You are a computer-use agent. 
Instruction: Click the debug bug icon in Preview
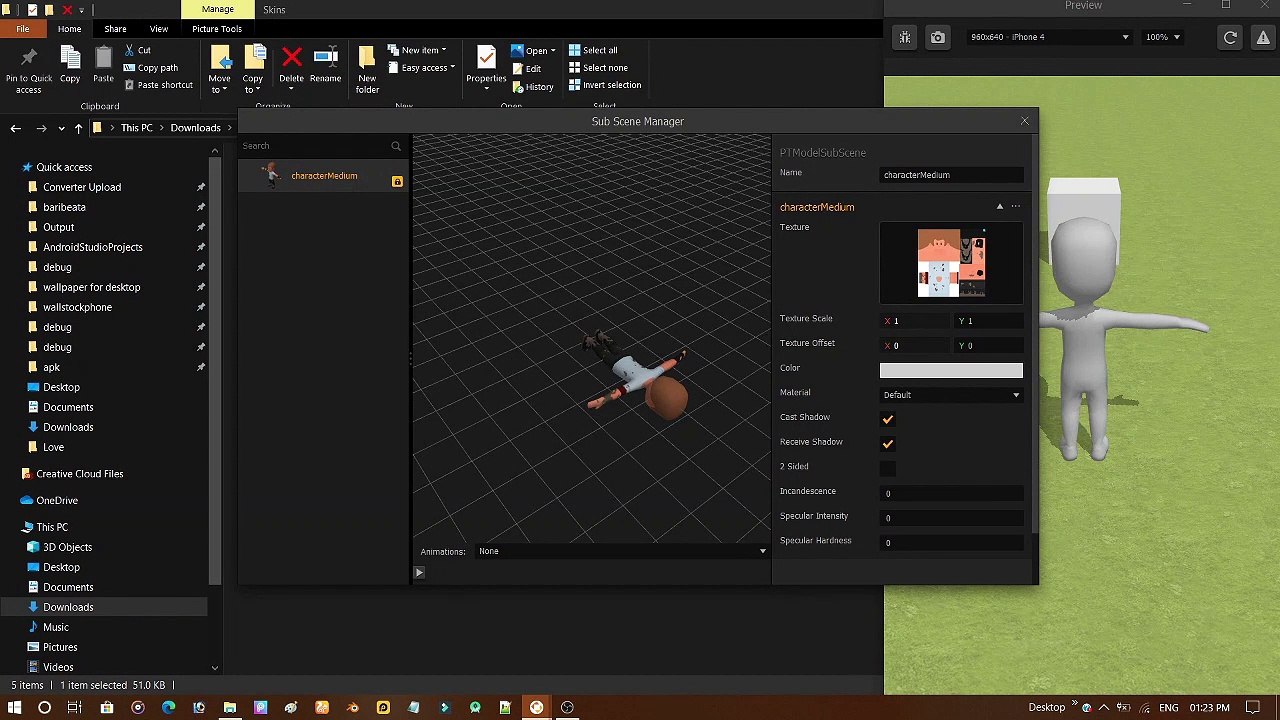tap(904, 37)
